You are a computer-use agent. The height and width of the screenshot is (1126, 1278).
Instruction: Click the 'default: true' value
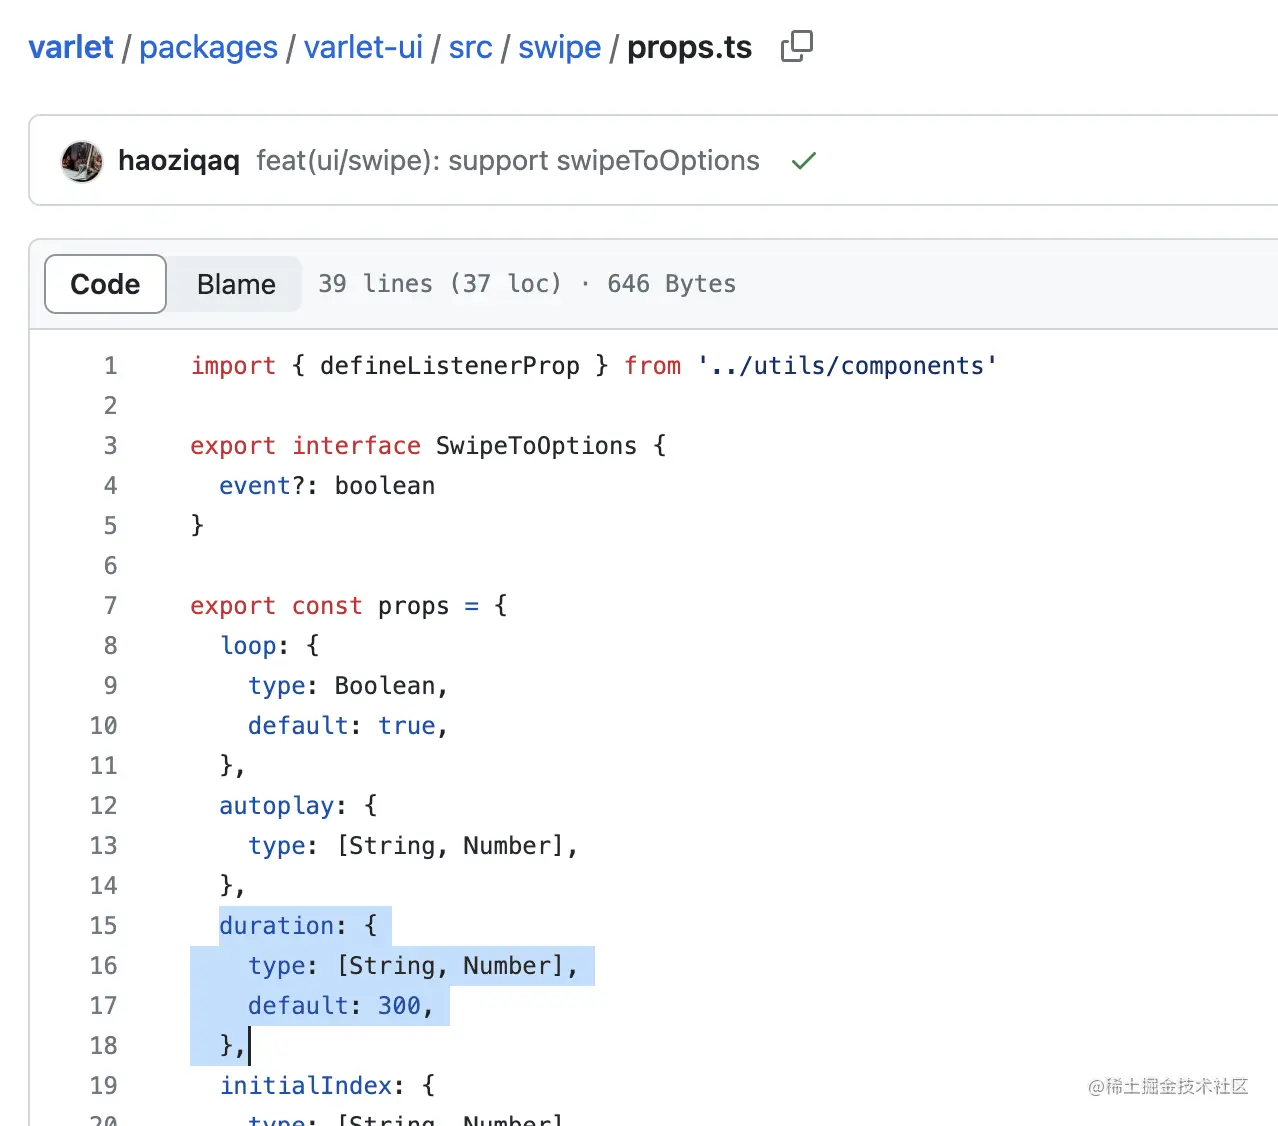tap(342, 726)
